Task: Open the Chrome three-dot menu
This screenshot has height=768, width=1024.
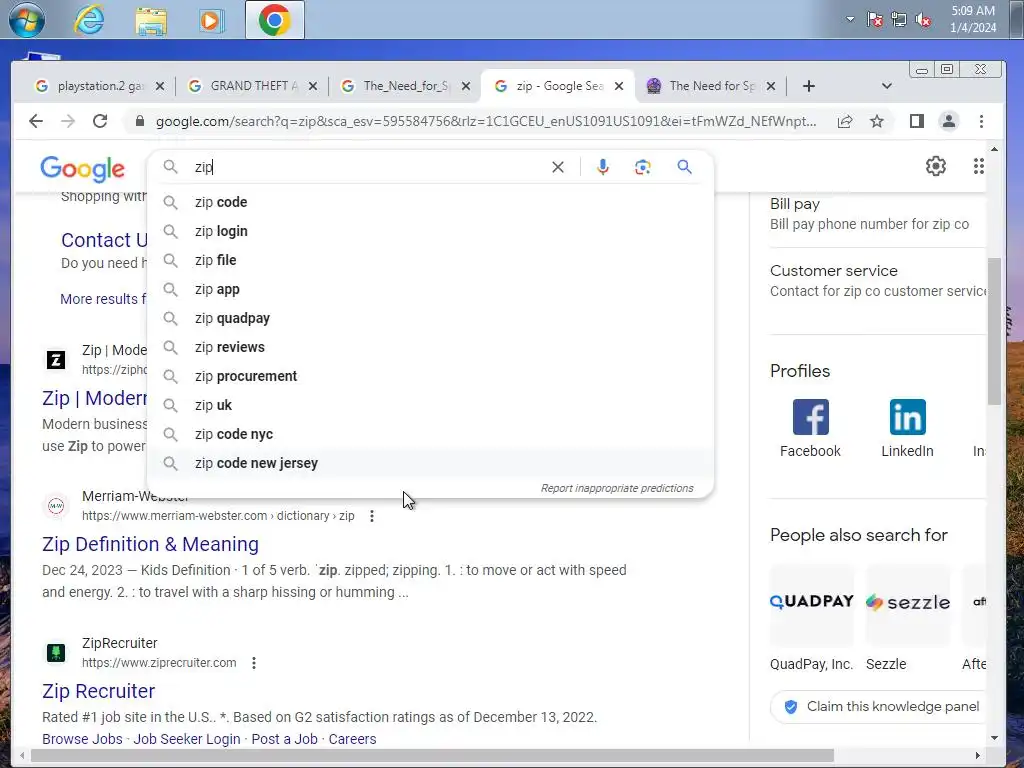Action: coord(981,121)
